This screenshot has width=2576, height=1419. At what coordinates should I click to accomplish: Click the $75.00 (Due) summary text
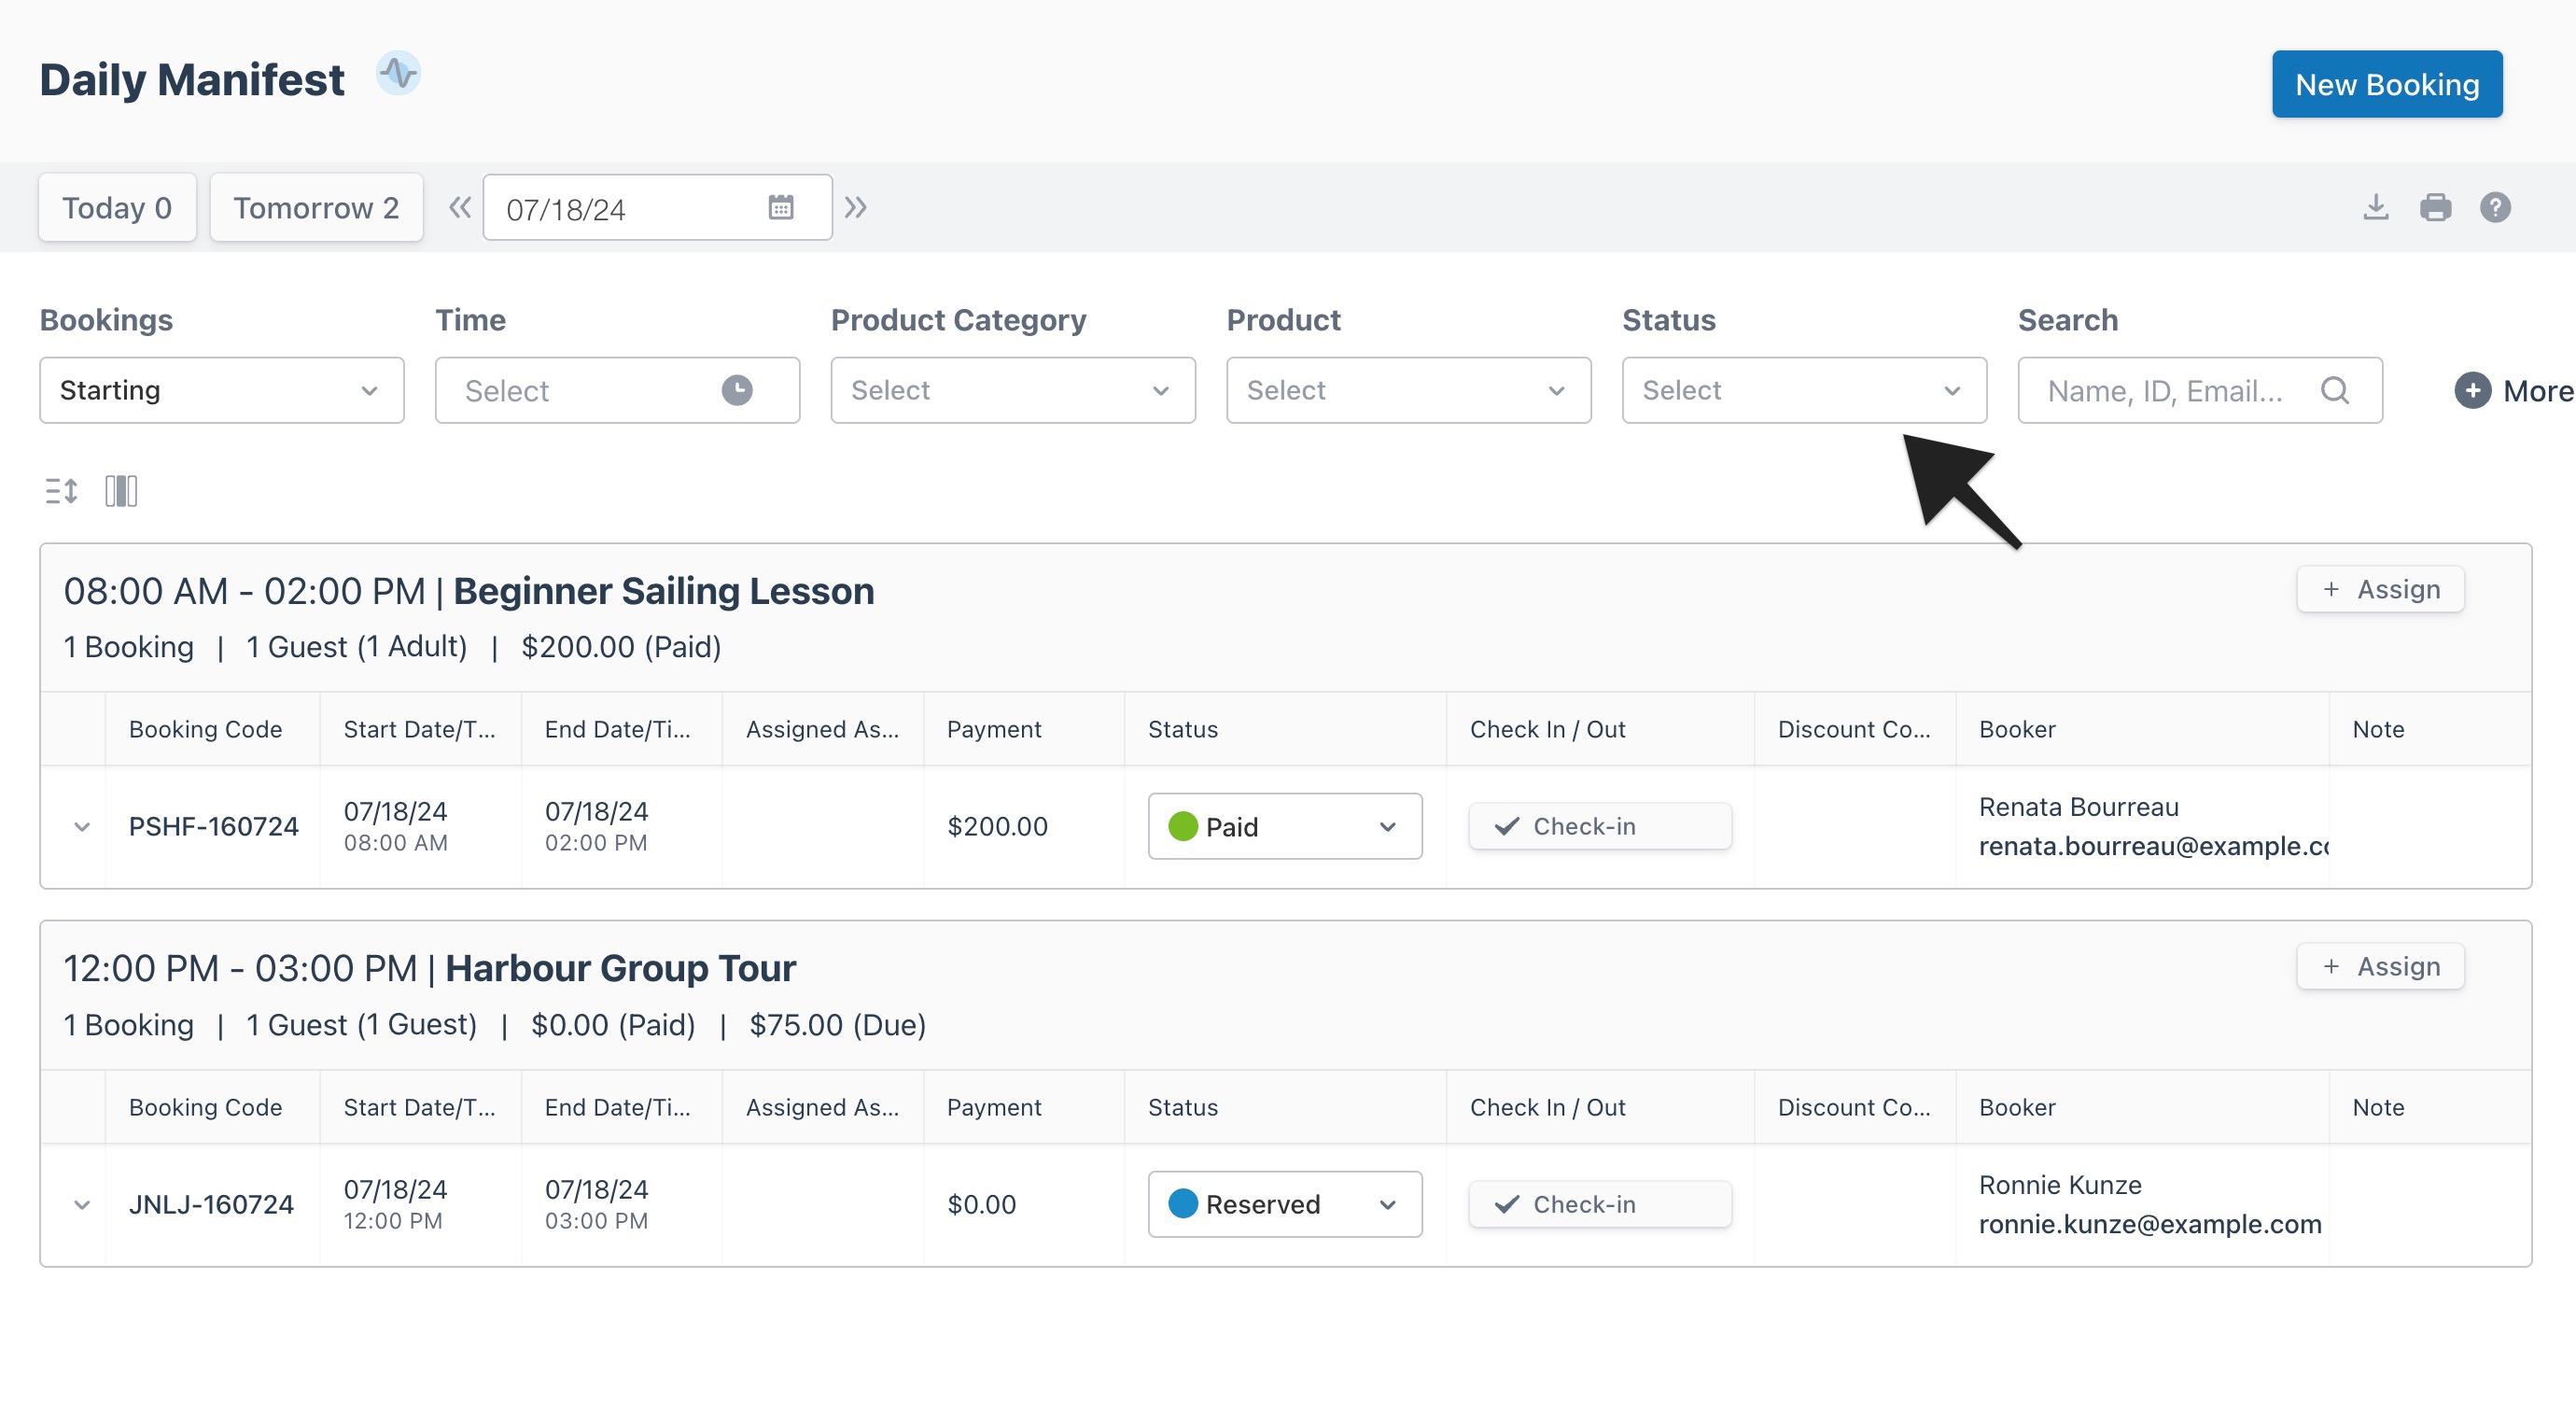(x=838, y=1025)
